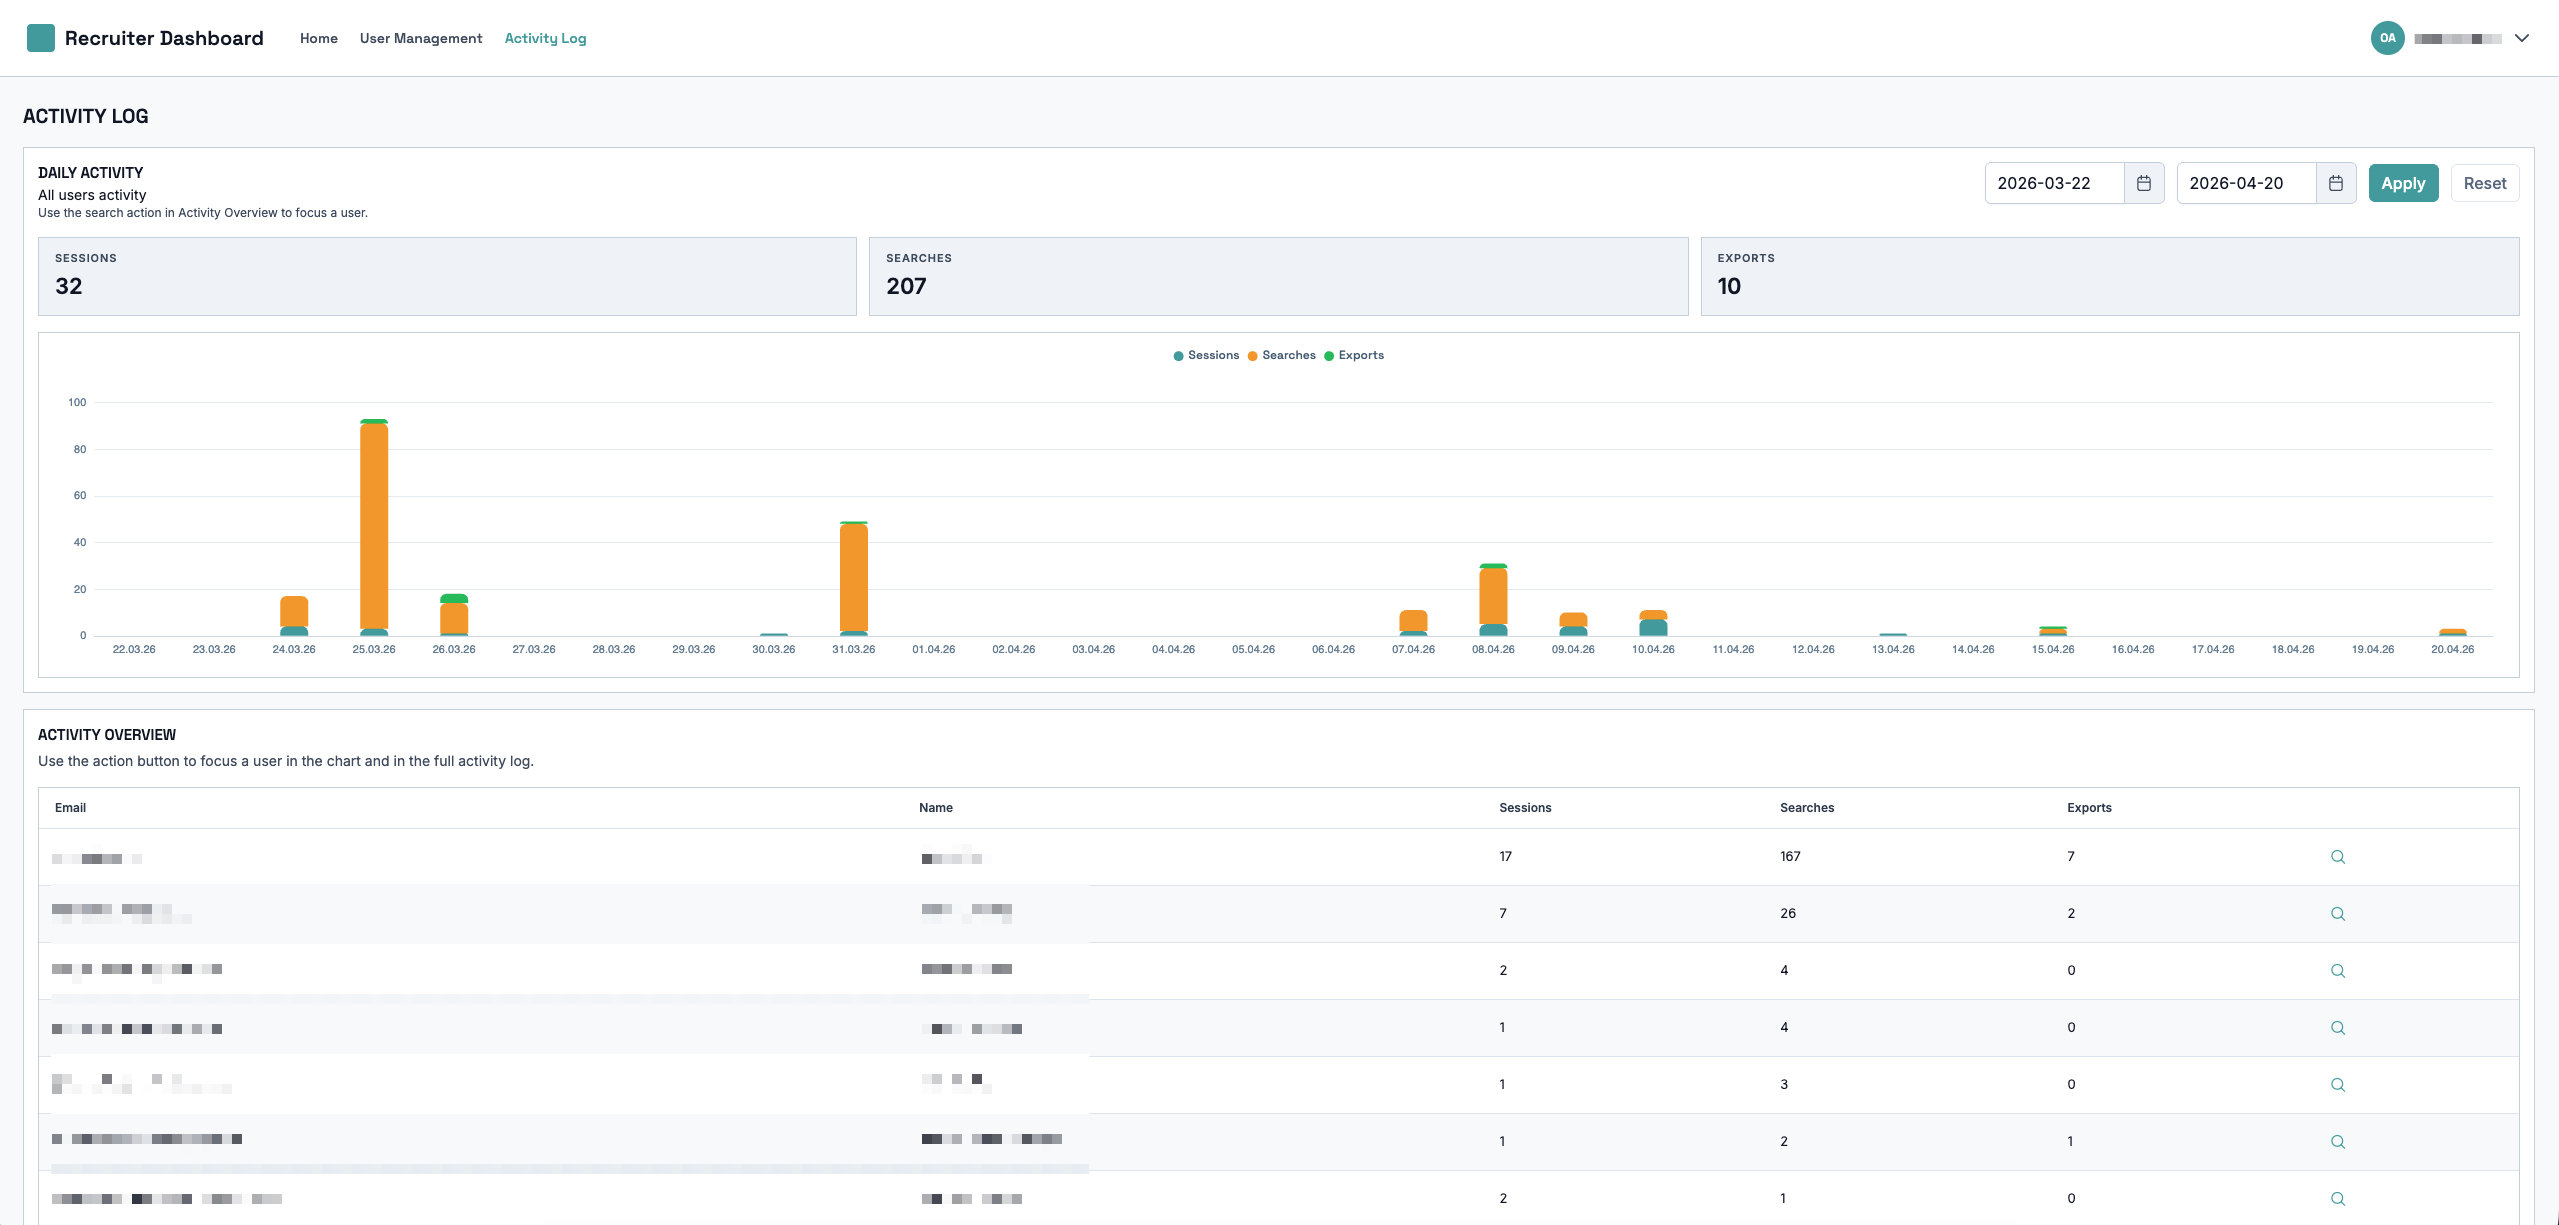This screenshot has width=2559, height=1225.
Task: Click the Reset button
Action: tap(2484, 183)
